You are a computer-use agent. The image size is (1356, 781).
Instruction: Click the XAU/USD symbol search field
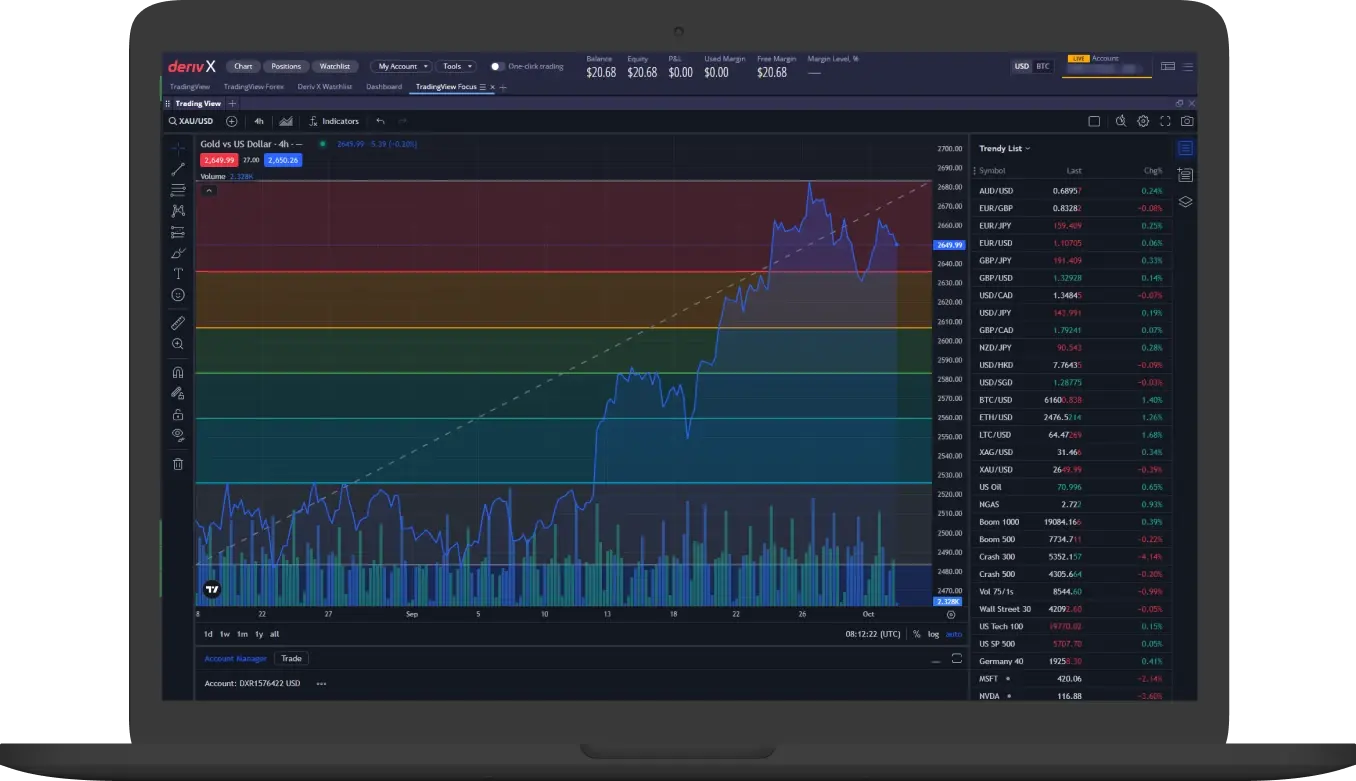click(195, 121)
